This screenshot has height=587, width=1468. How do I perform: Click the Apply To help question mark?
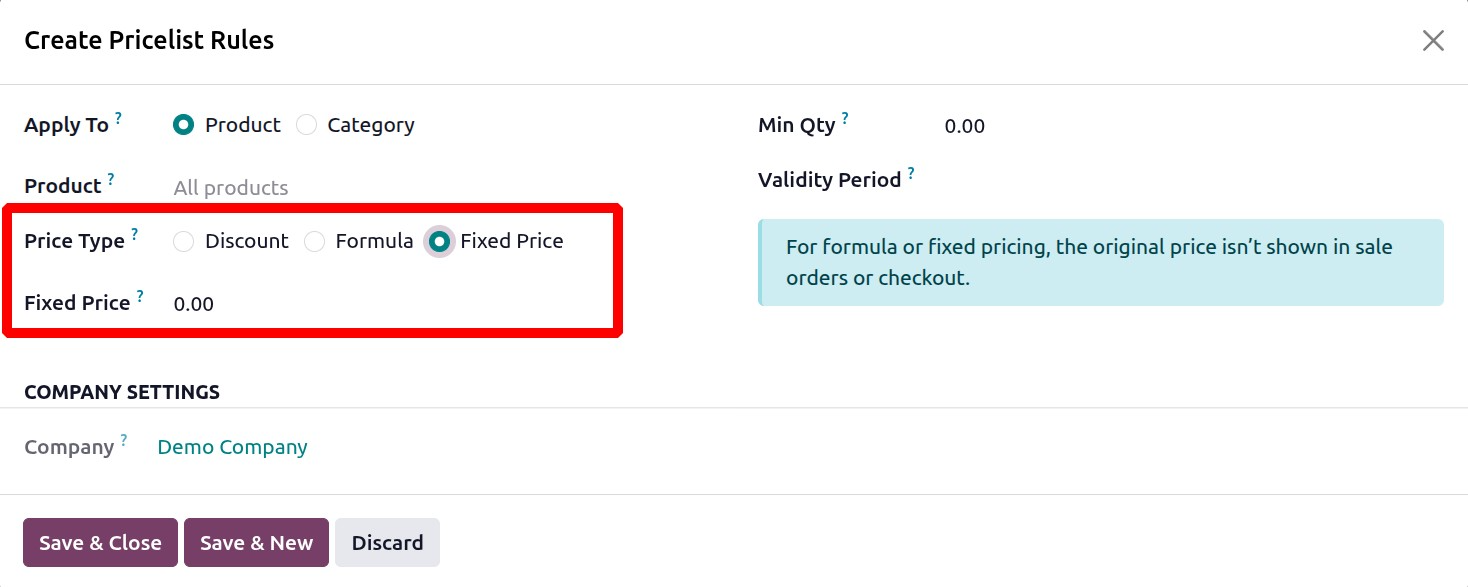[x=118, y=118]
